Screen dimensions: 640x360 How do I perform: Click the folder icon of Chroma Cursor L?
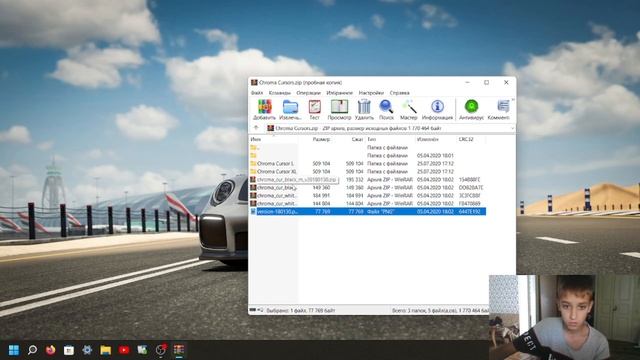253,163
